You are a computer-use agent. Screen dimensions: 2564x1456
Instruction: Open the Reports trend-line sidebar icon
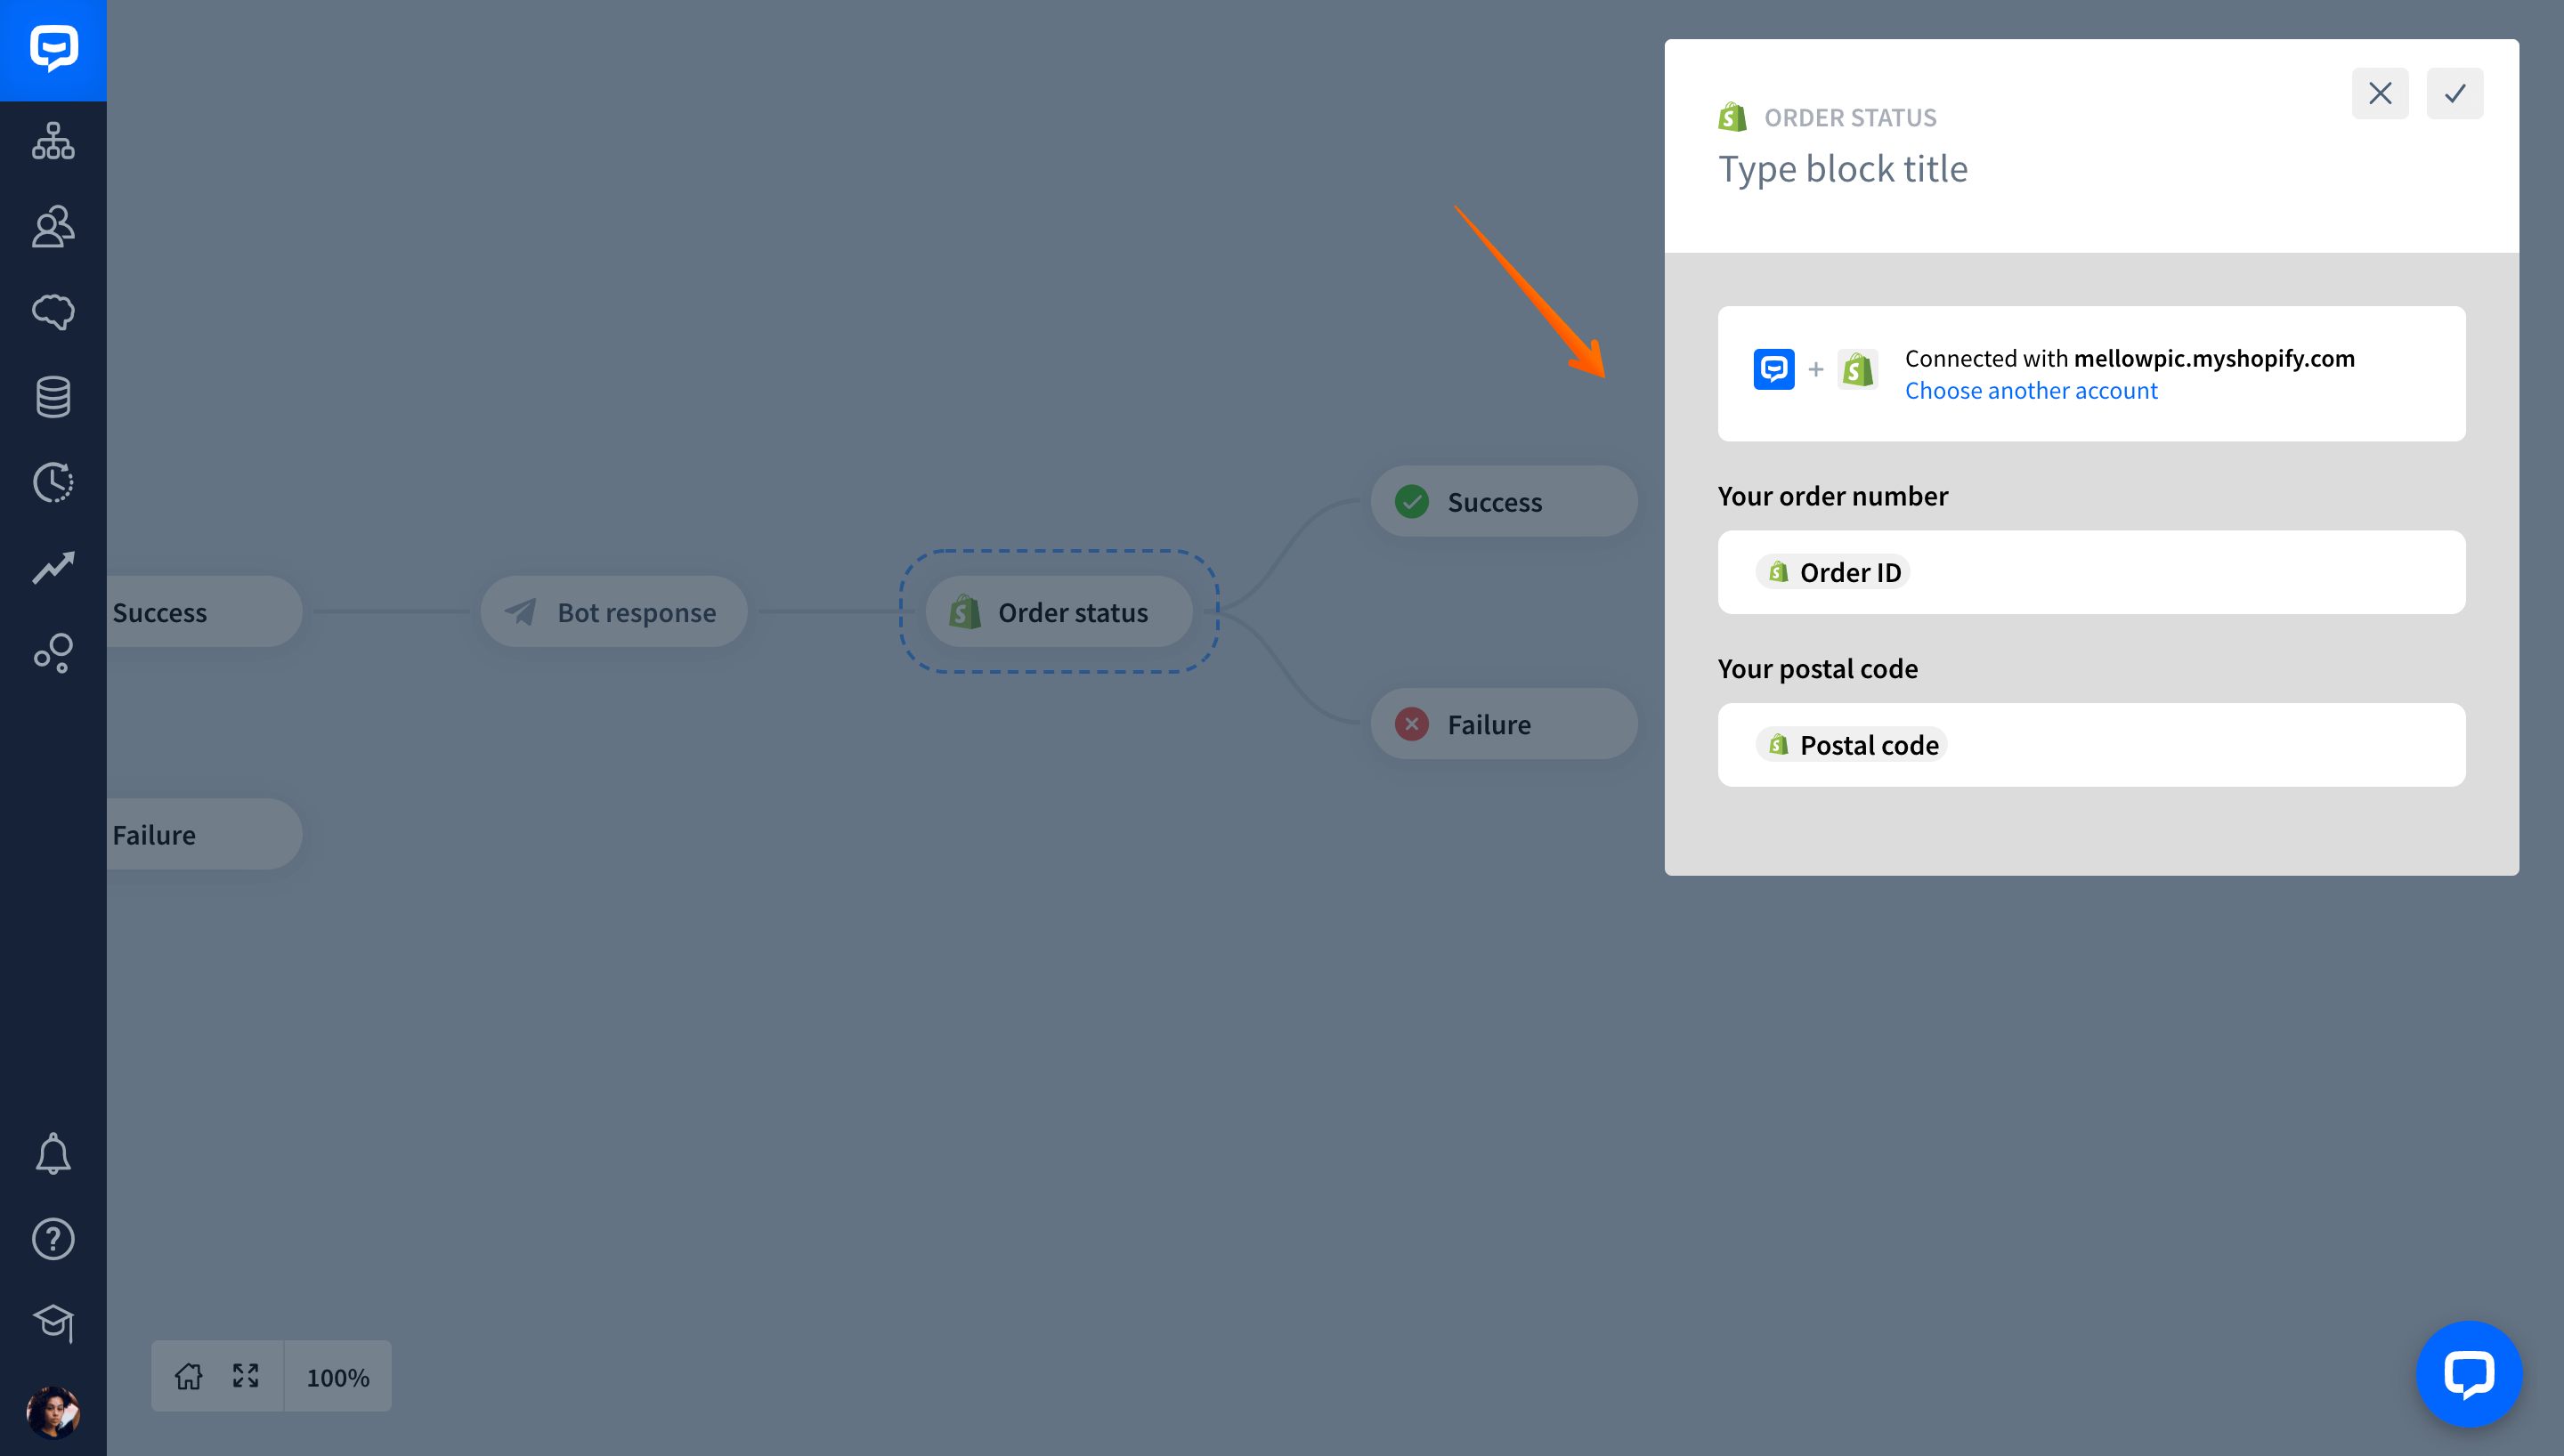53,568
